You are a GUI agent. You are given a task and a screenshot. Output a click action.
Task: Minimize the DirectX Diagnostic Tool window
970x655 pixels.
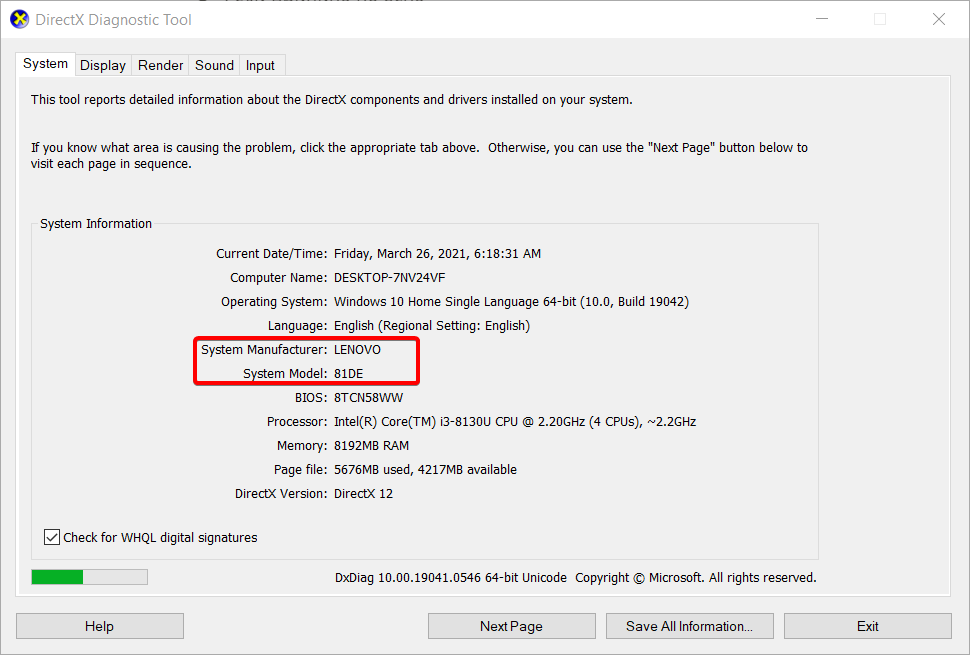(x=822, y=19)
